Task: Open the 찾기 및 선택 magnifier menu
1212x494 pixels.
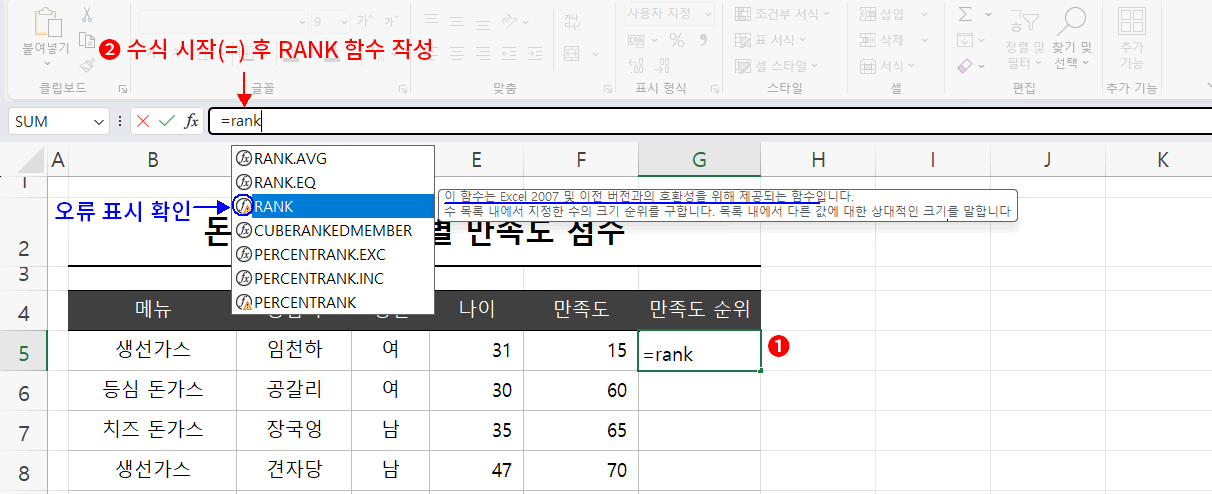Action: click(1072, 35)
